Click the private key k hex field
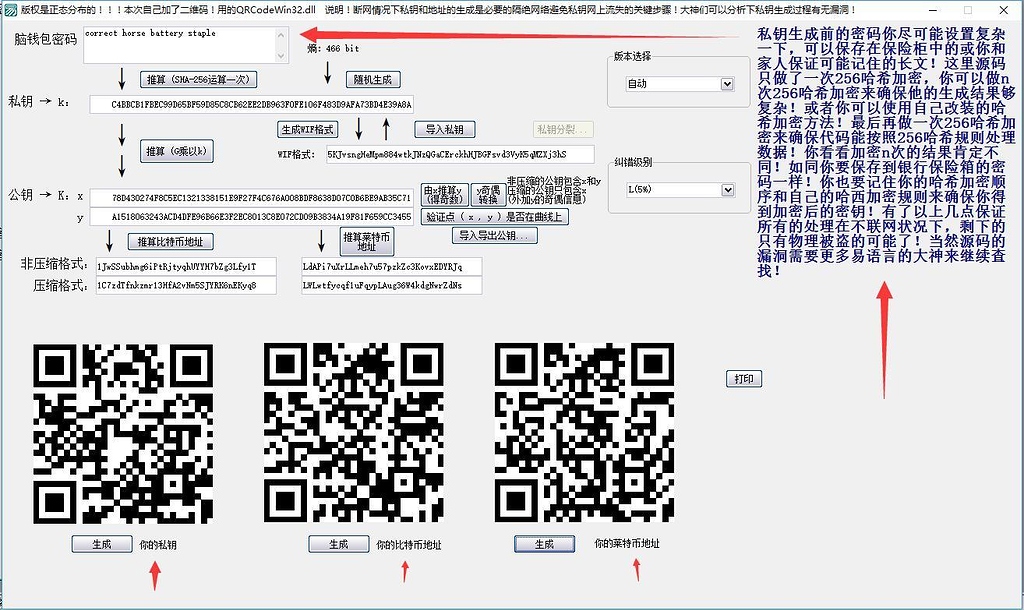The height and width of the screenshot is (610, 1024). click(x=251, y=104)
